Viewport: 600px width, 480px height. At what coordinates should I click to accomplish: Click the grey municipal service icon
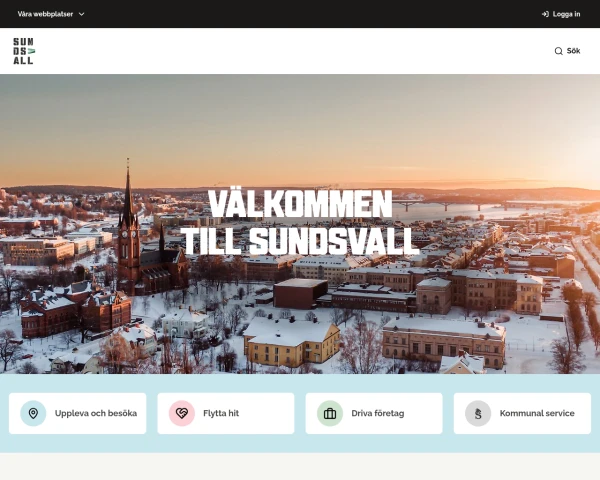pos(478,413)
